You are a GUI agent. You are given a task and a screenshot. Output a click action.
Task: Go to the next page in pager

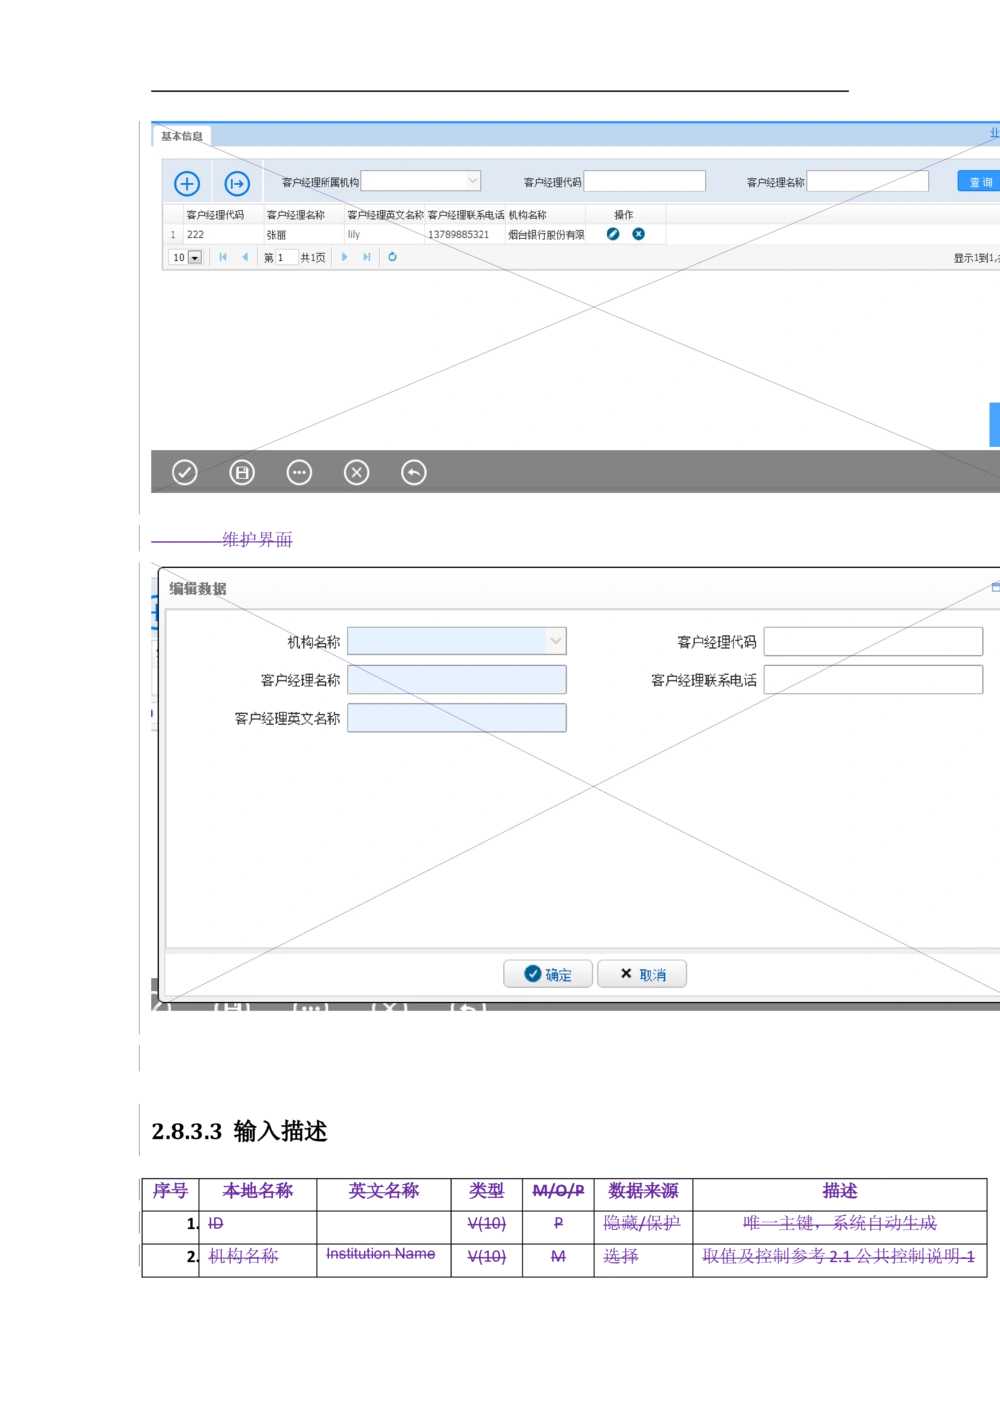345,257
